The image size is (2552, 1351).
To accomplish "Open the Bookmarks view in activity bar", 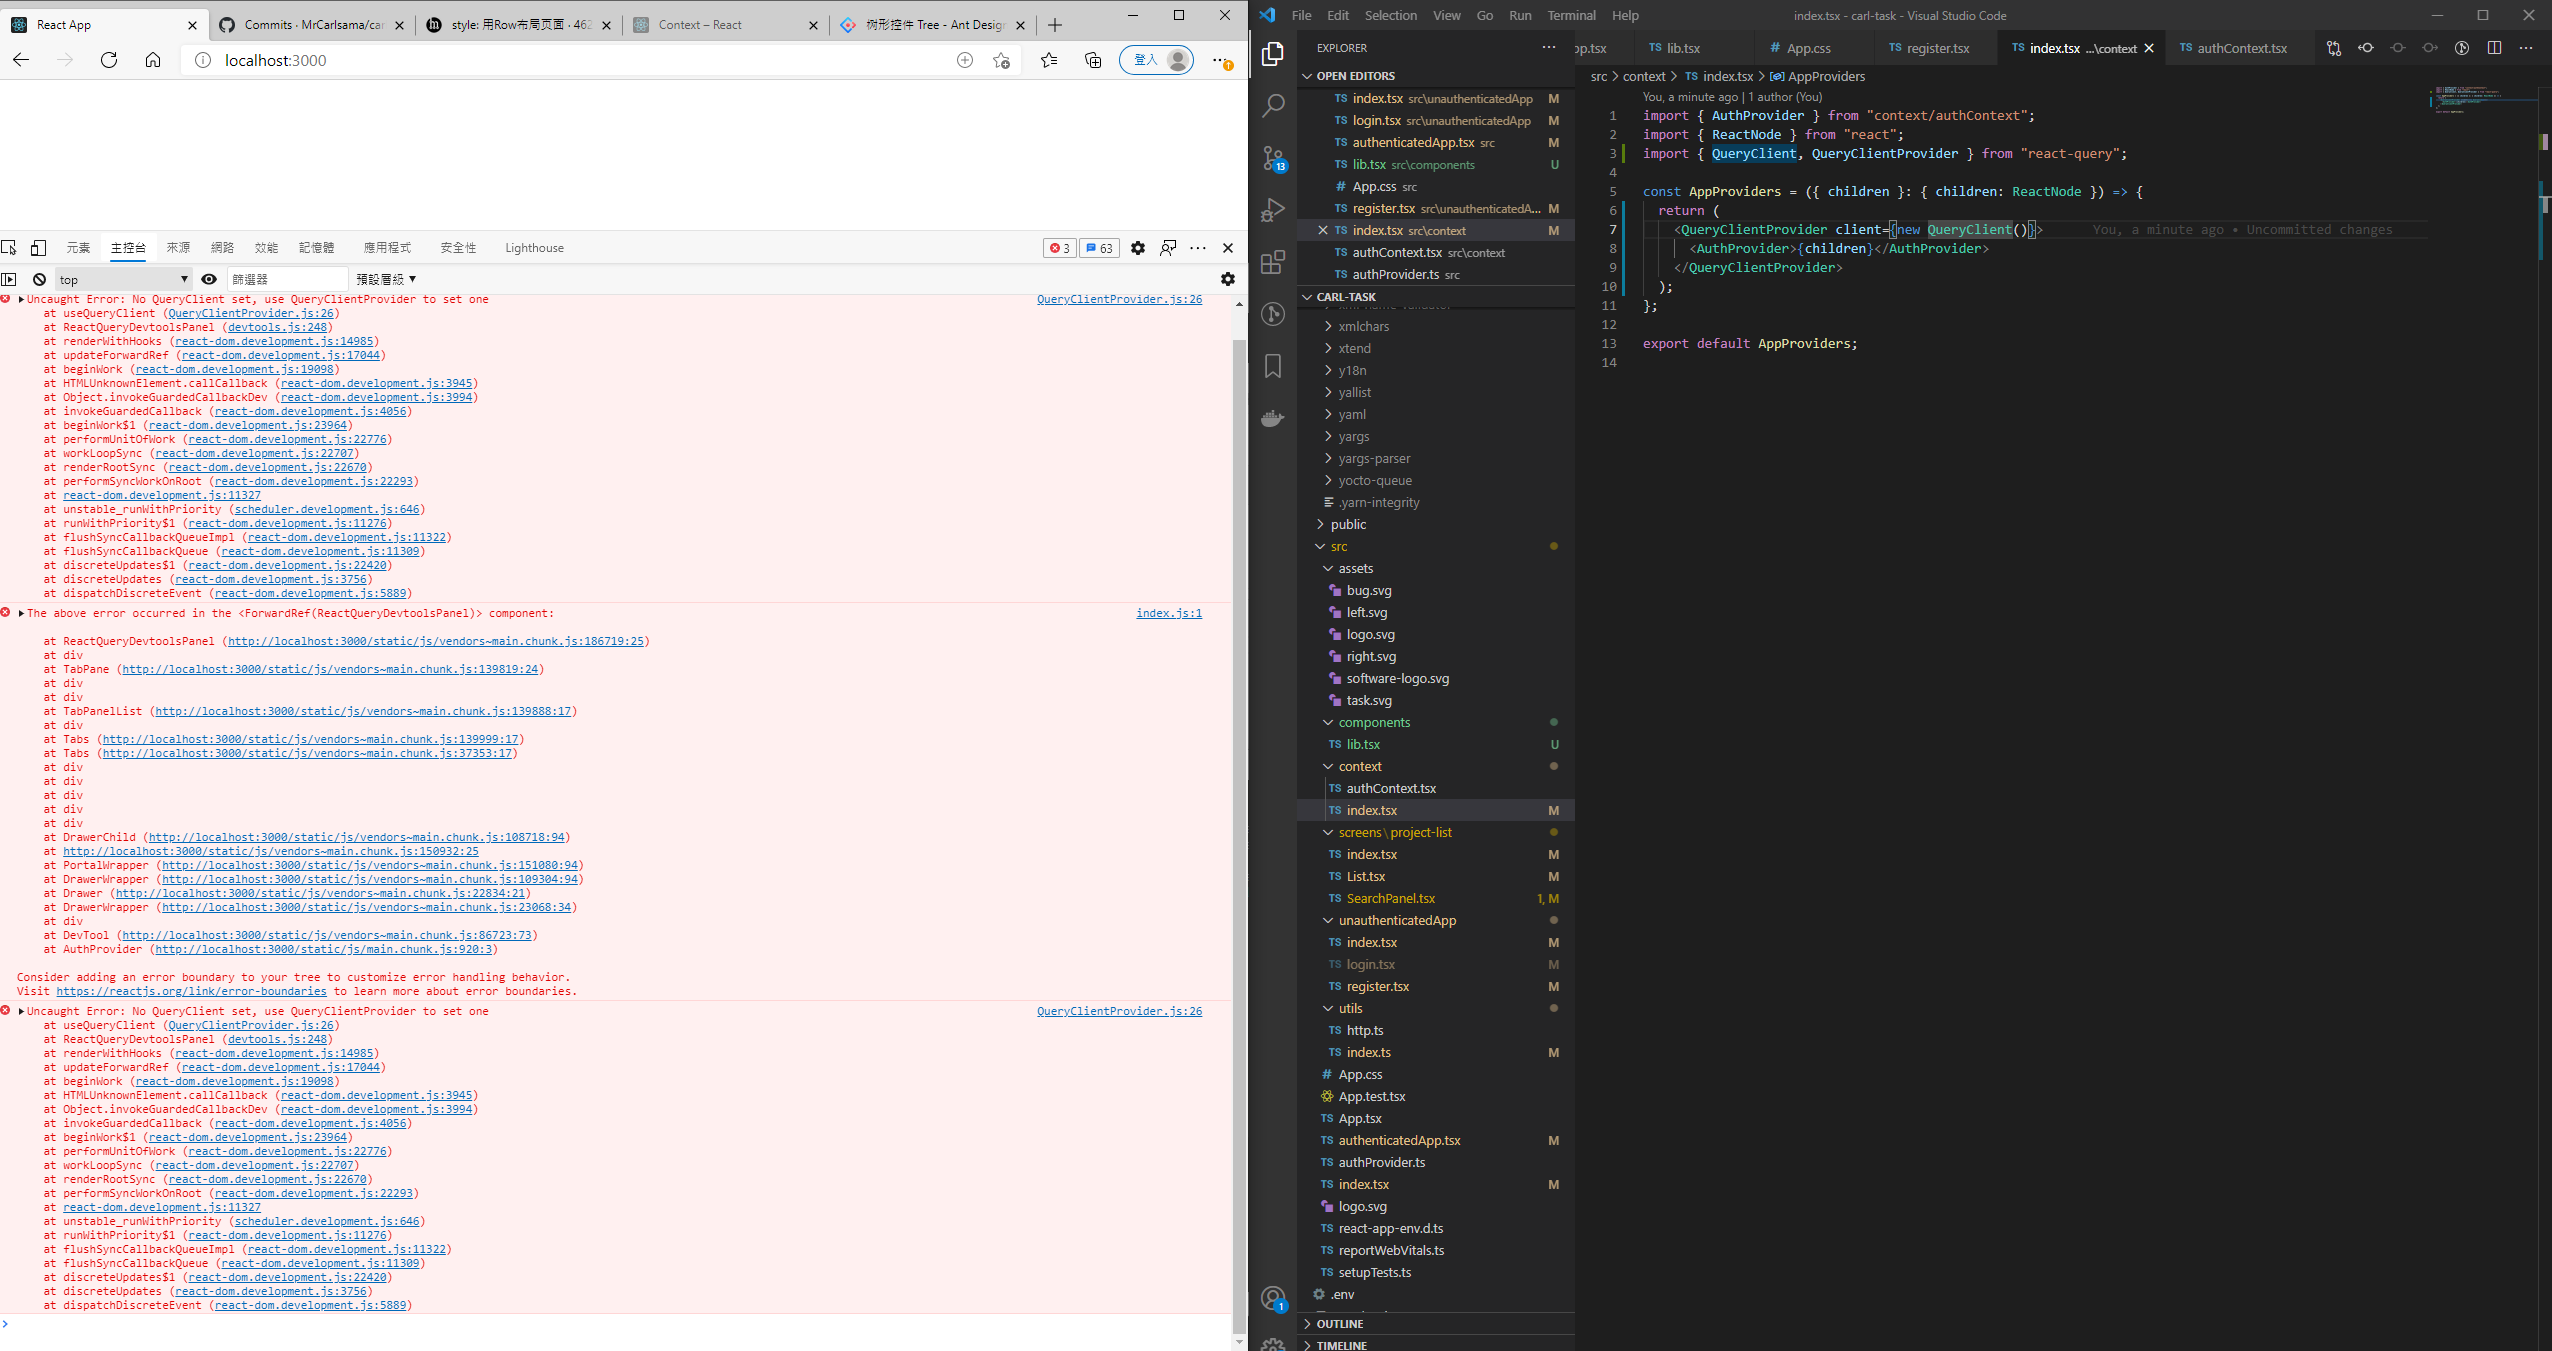I will (x=1273, y=366).
